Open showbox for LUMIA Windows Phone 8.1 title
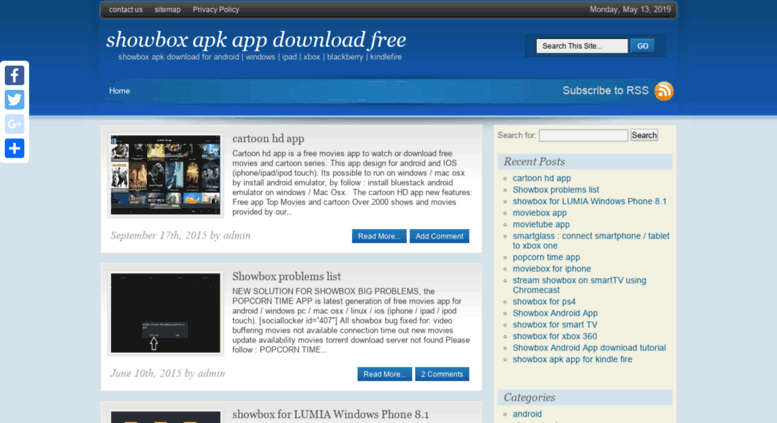 (331, 414)
